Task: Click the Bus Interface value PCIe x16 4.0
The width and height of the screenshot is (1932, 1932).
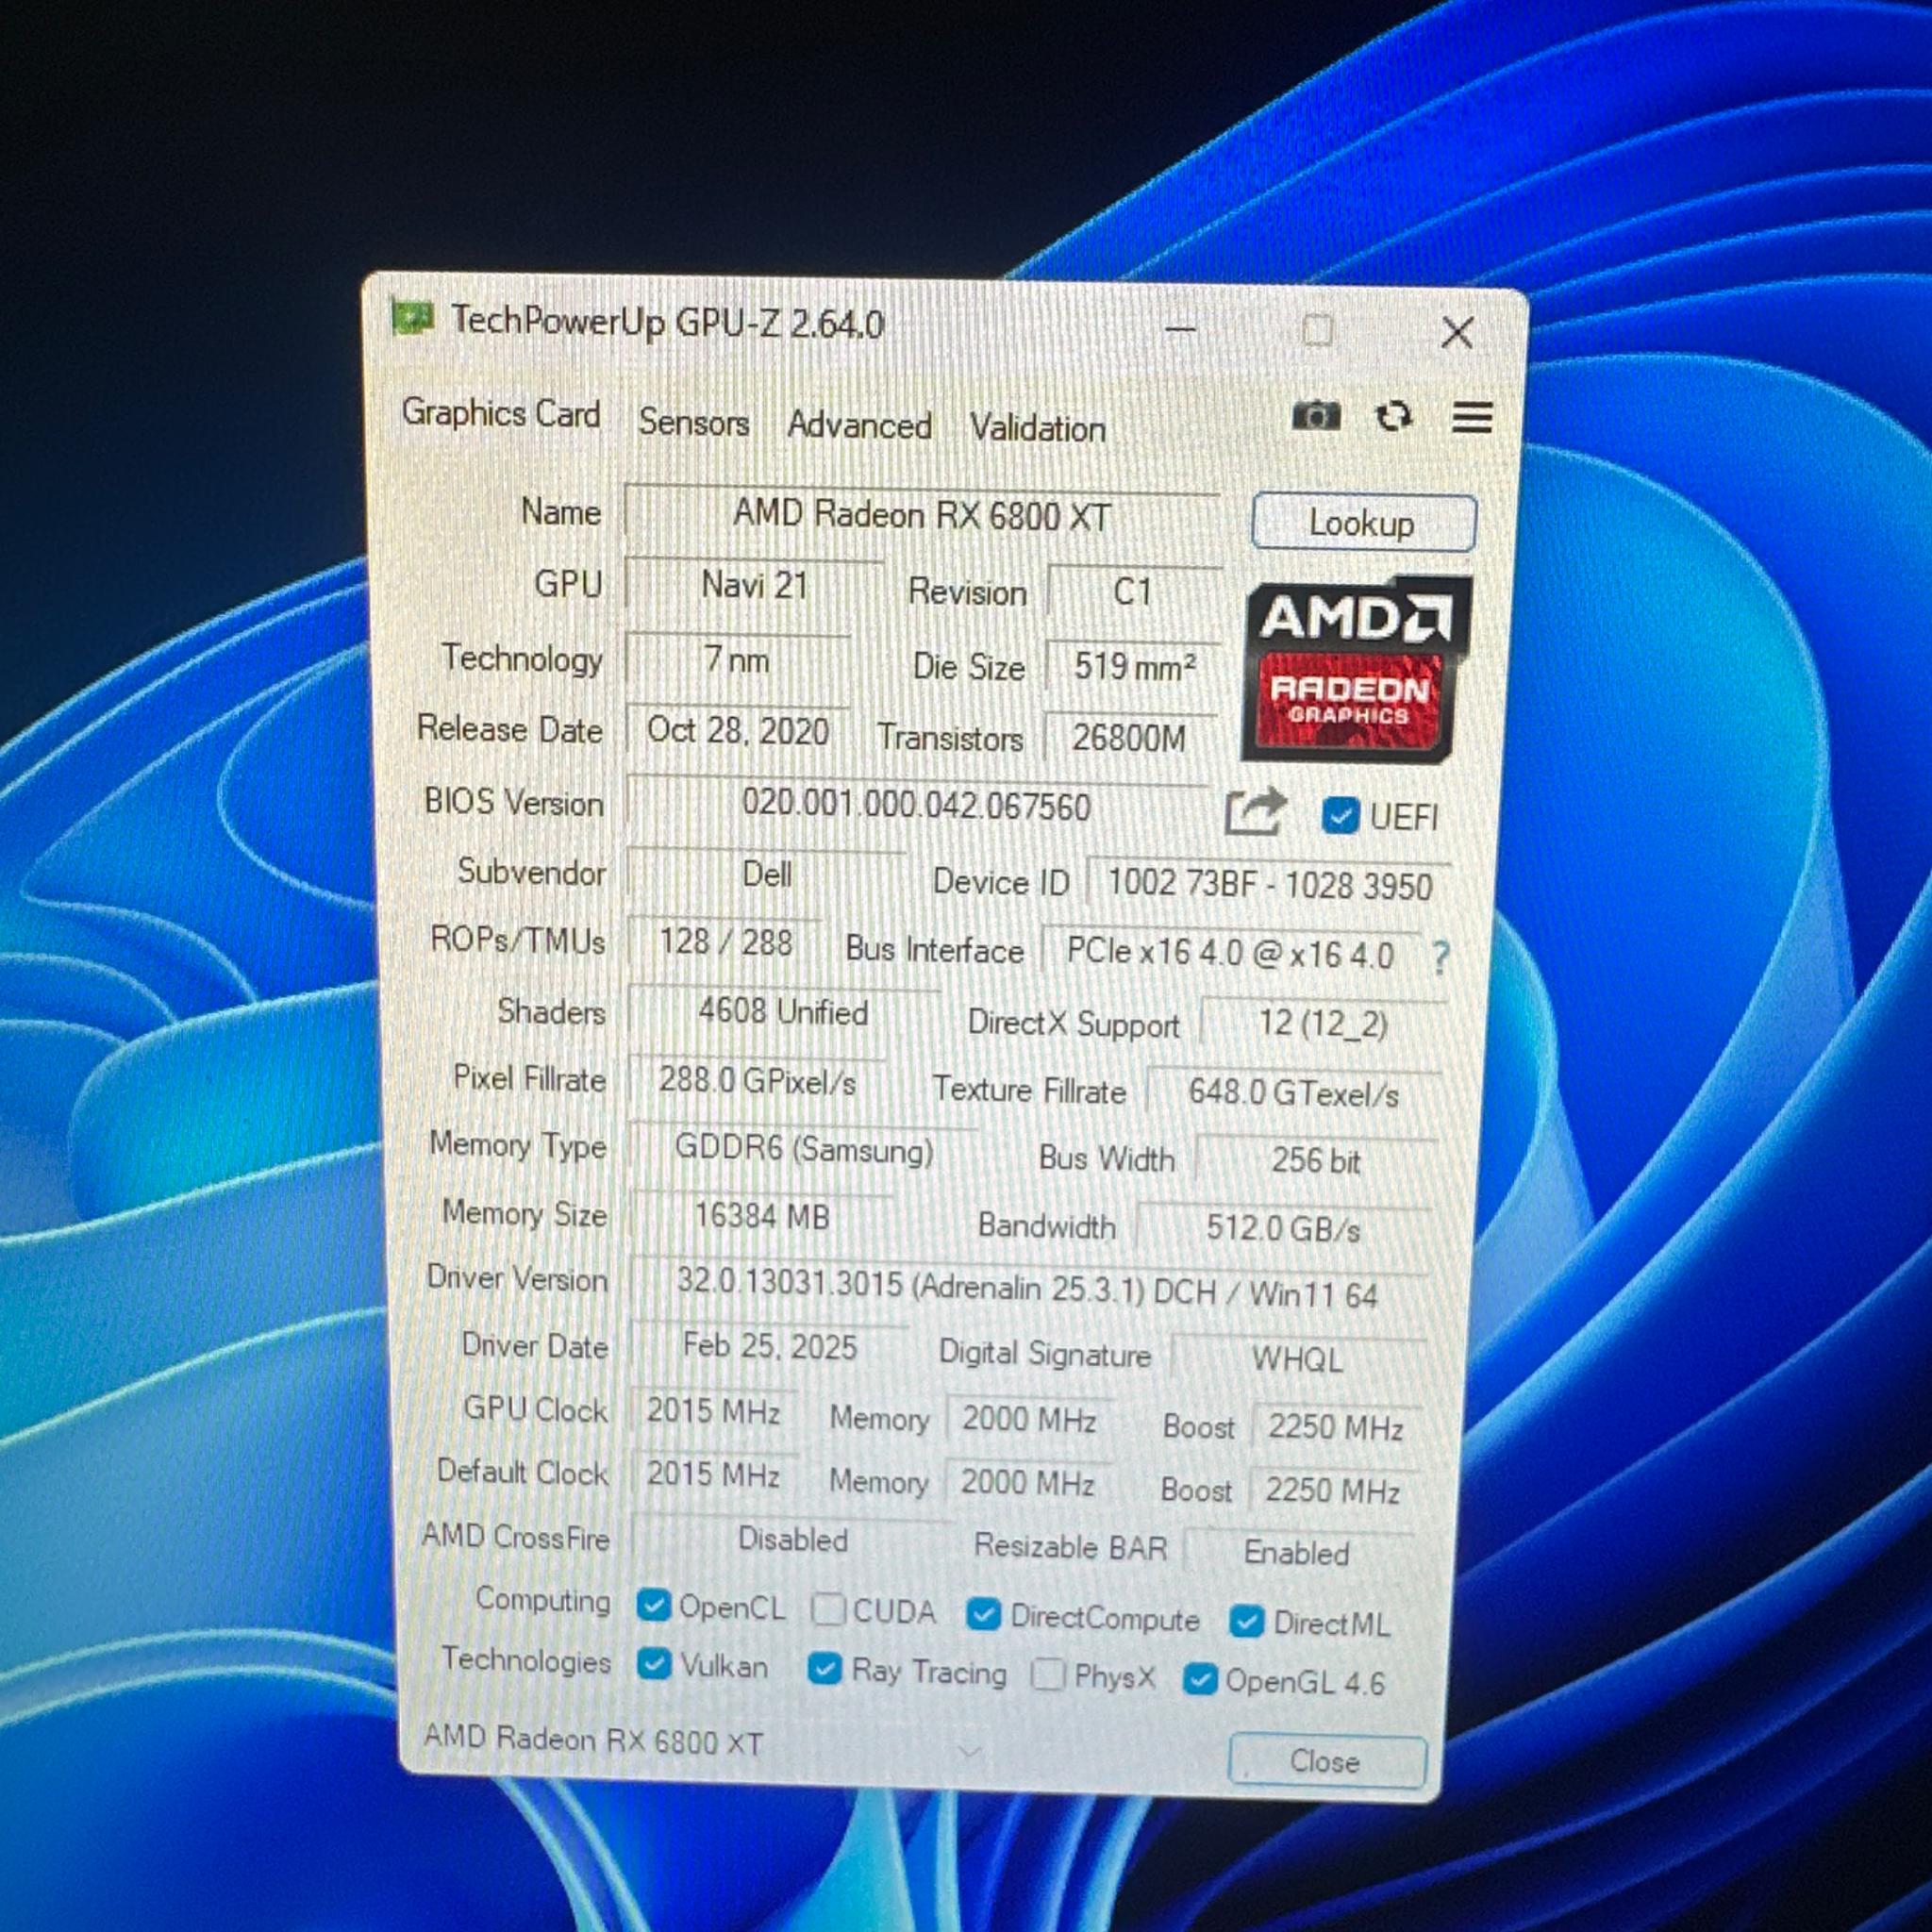Action: (x=1230, y=952)
